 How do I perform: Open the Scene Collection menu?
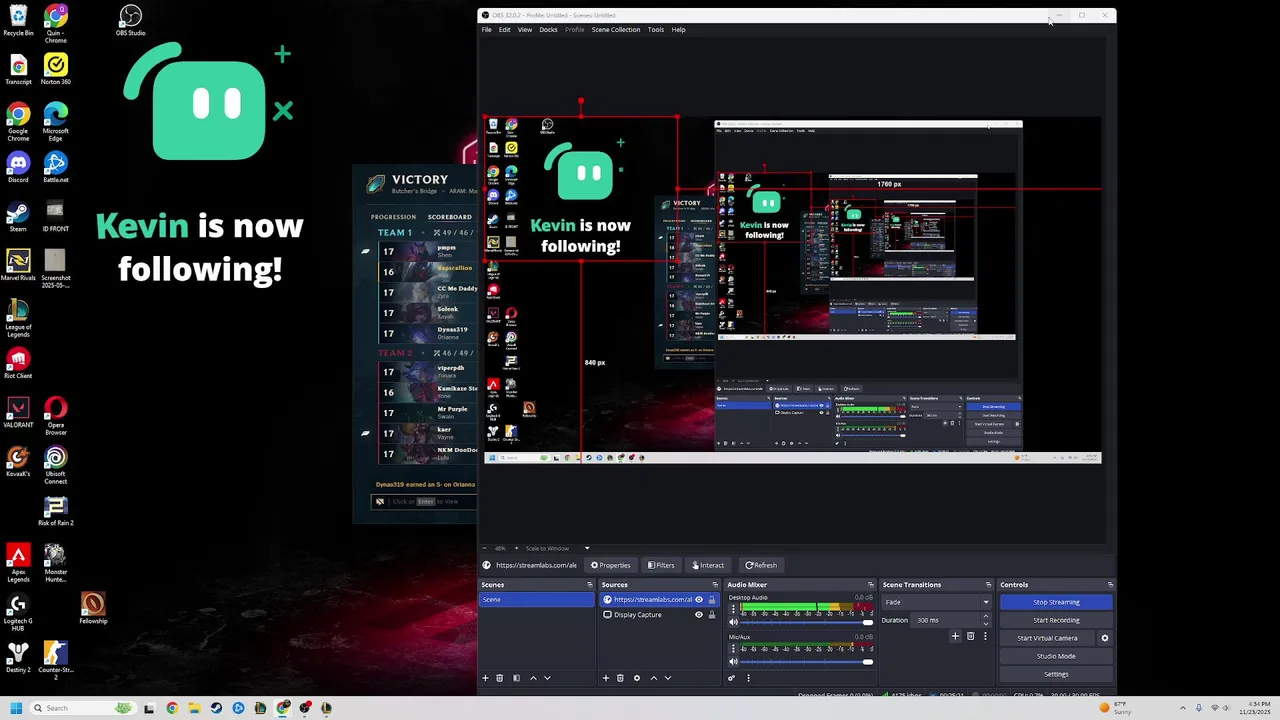pyautogui.click(x=616, y=29)
